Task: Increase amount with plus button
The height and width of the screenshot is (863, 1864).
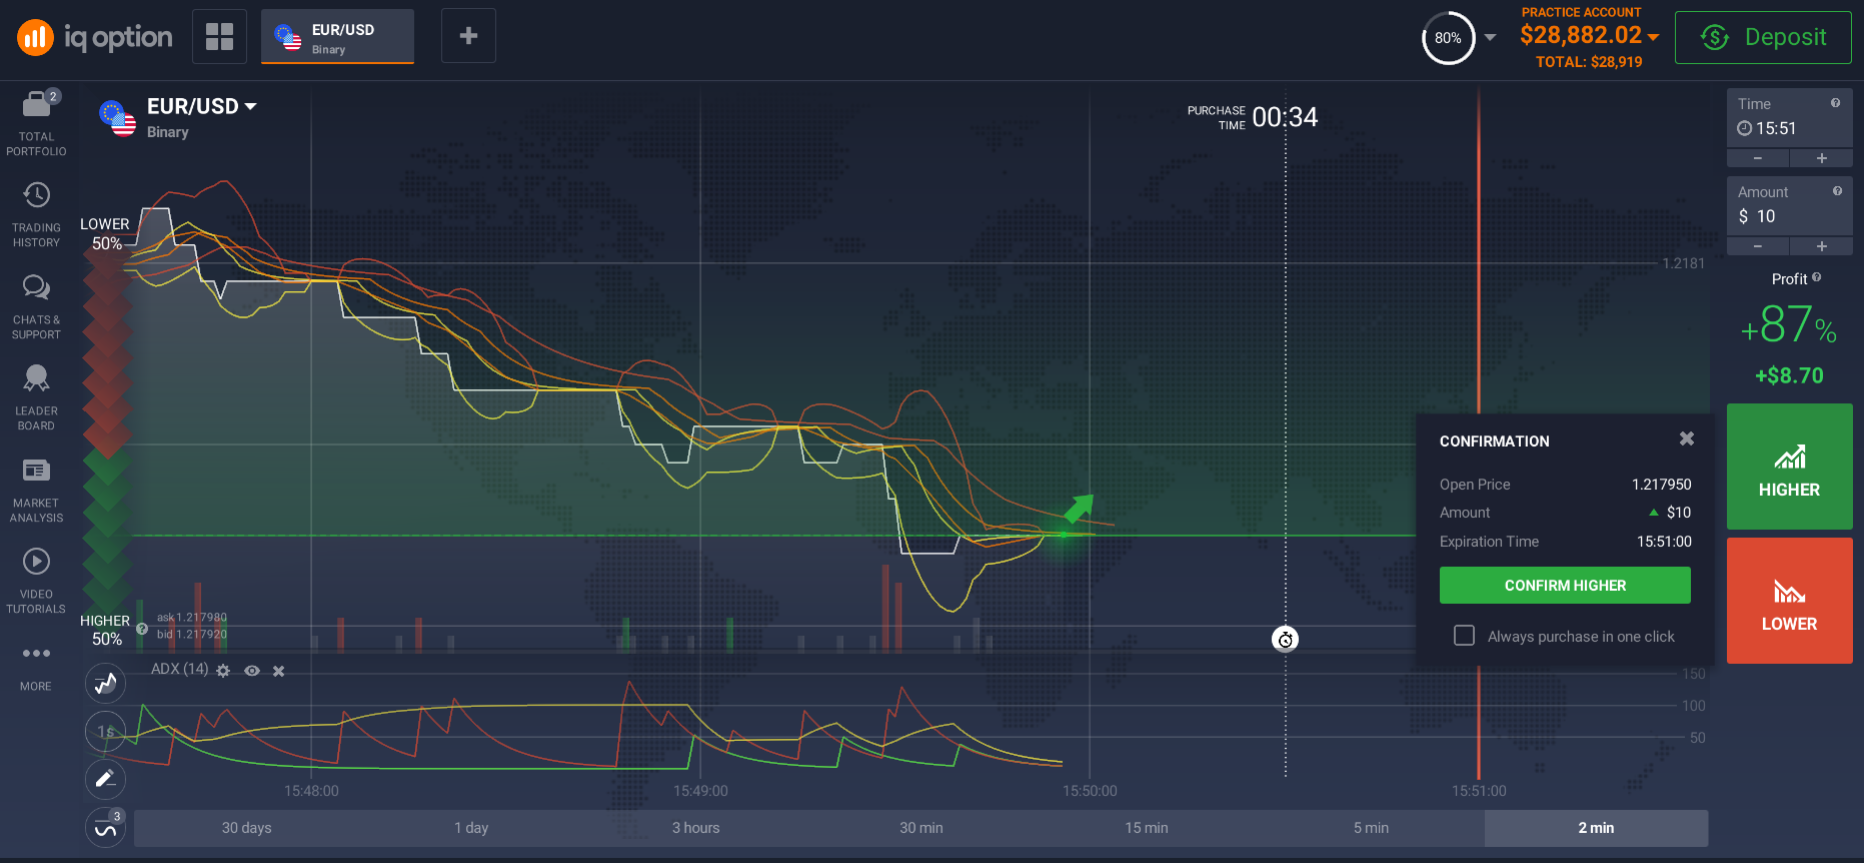Action: pyautogui.click(x=1822, y=246)
